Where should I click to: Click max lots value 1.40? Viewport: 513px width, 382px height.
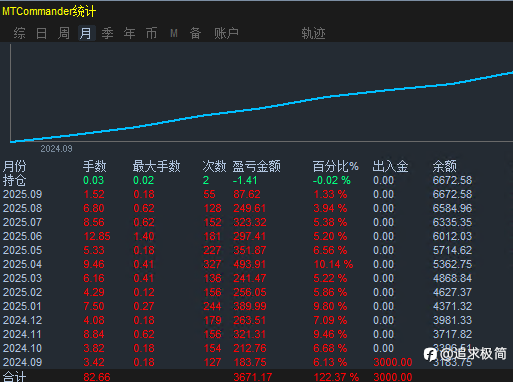click(x=144, y=236)
